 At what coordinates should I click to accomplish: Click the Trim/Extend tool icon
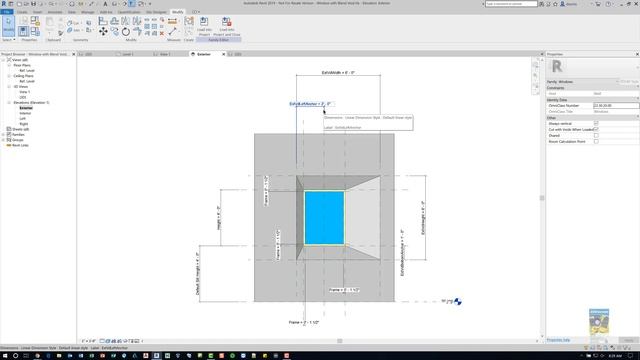[x=137, y=31]
